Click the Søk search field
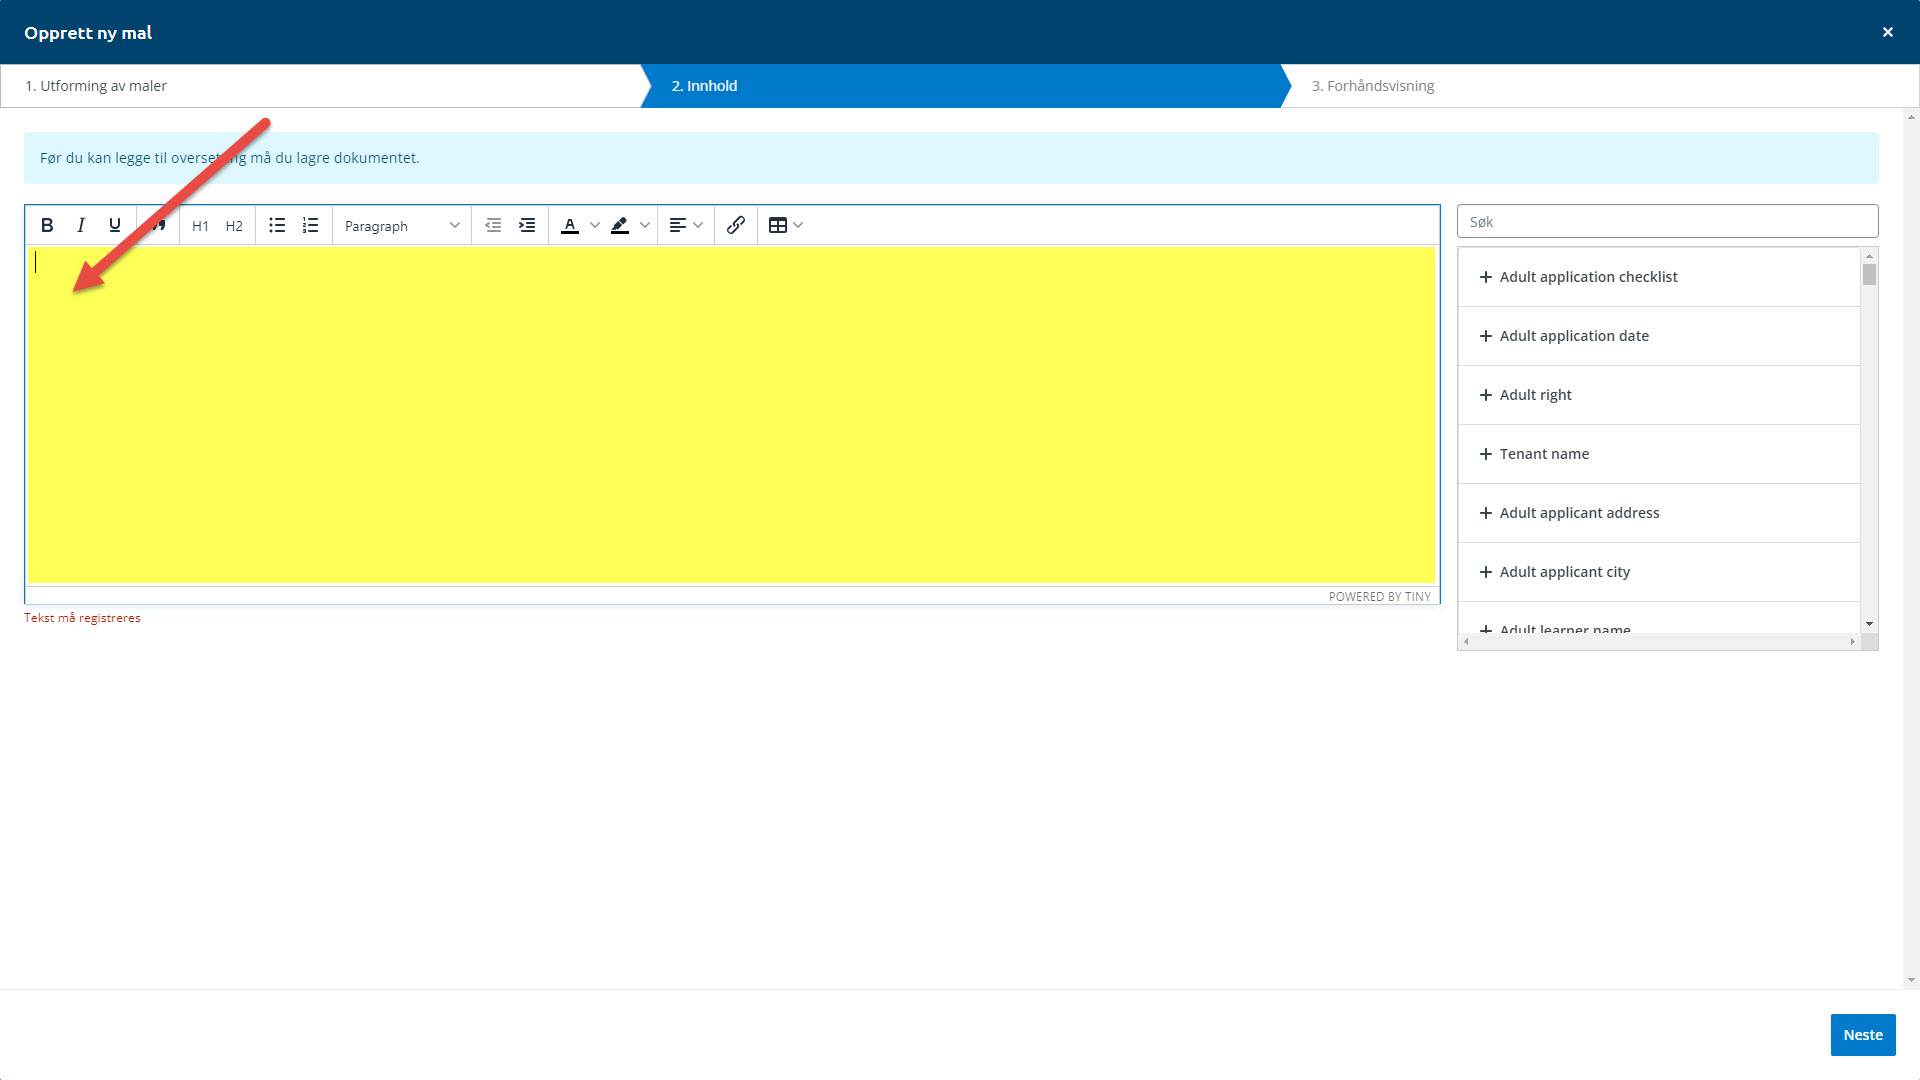1920x1080 pixels. click(x=1667, y=222)
